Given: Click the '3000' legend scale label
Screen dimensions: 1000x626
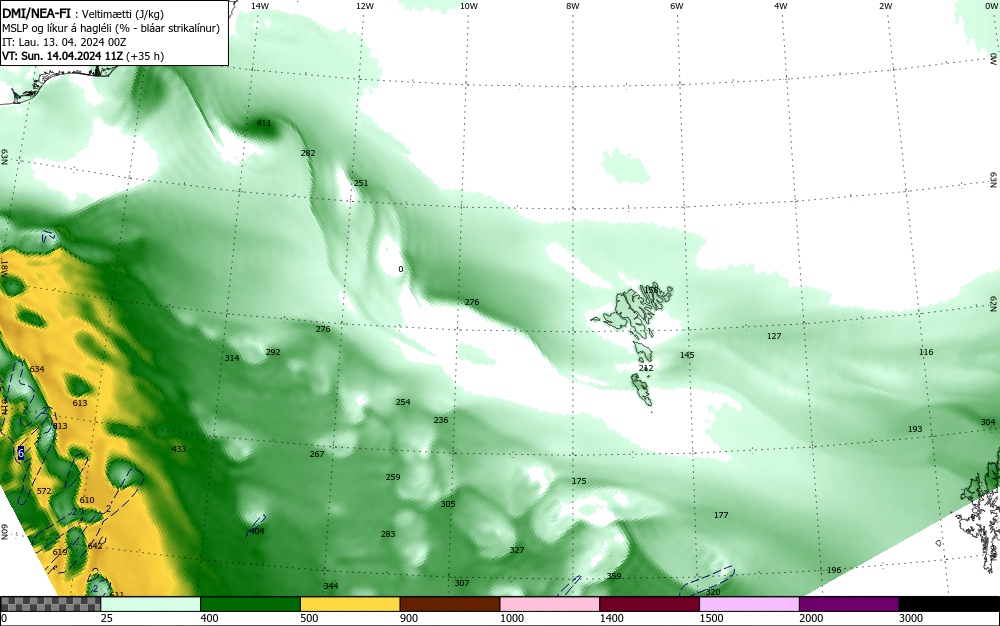Looking at the screenshot, I should (911, 618).
